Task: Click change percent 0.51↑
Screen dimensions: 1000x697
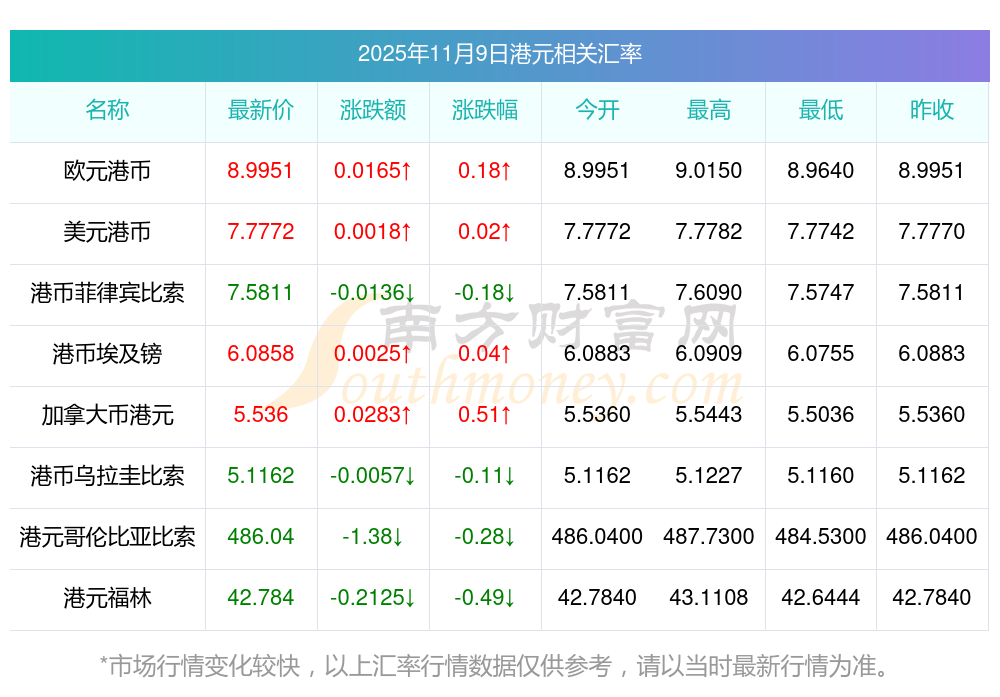Action: click(485, 415)
